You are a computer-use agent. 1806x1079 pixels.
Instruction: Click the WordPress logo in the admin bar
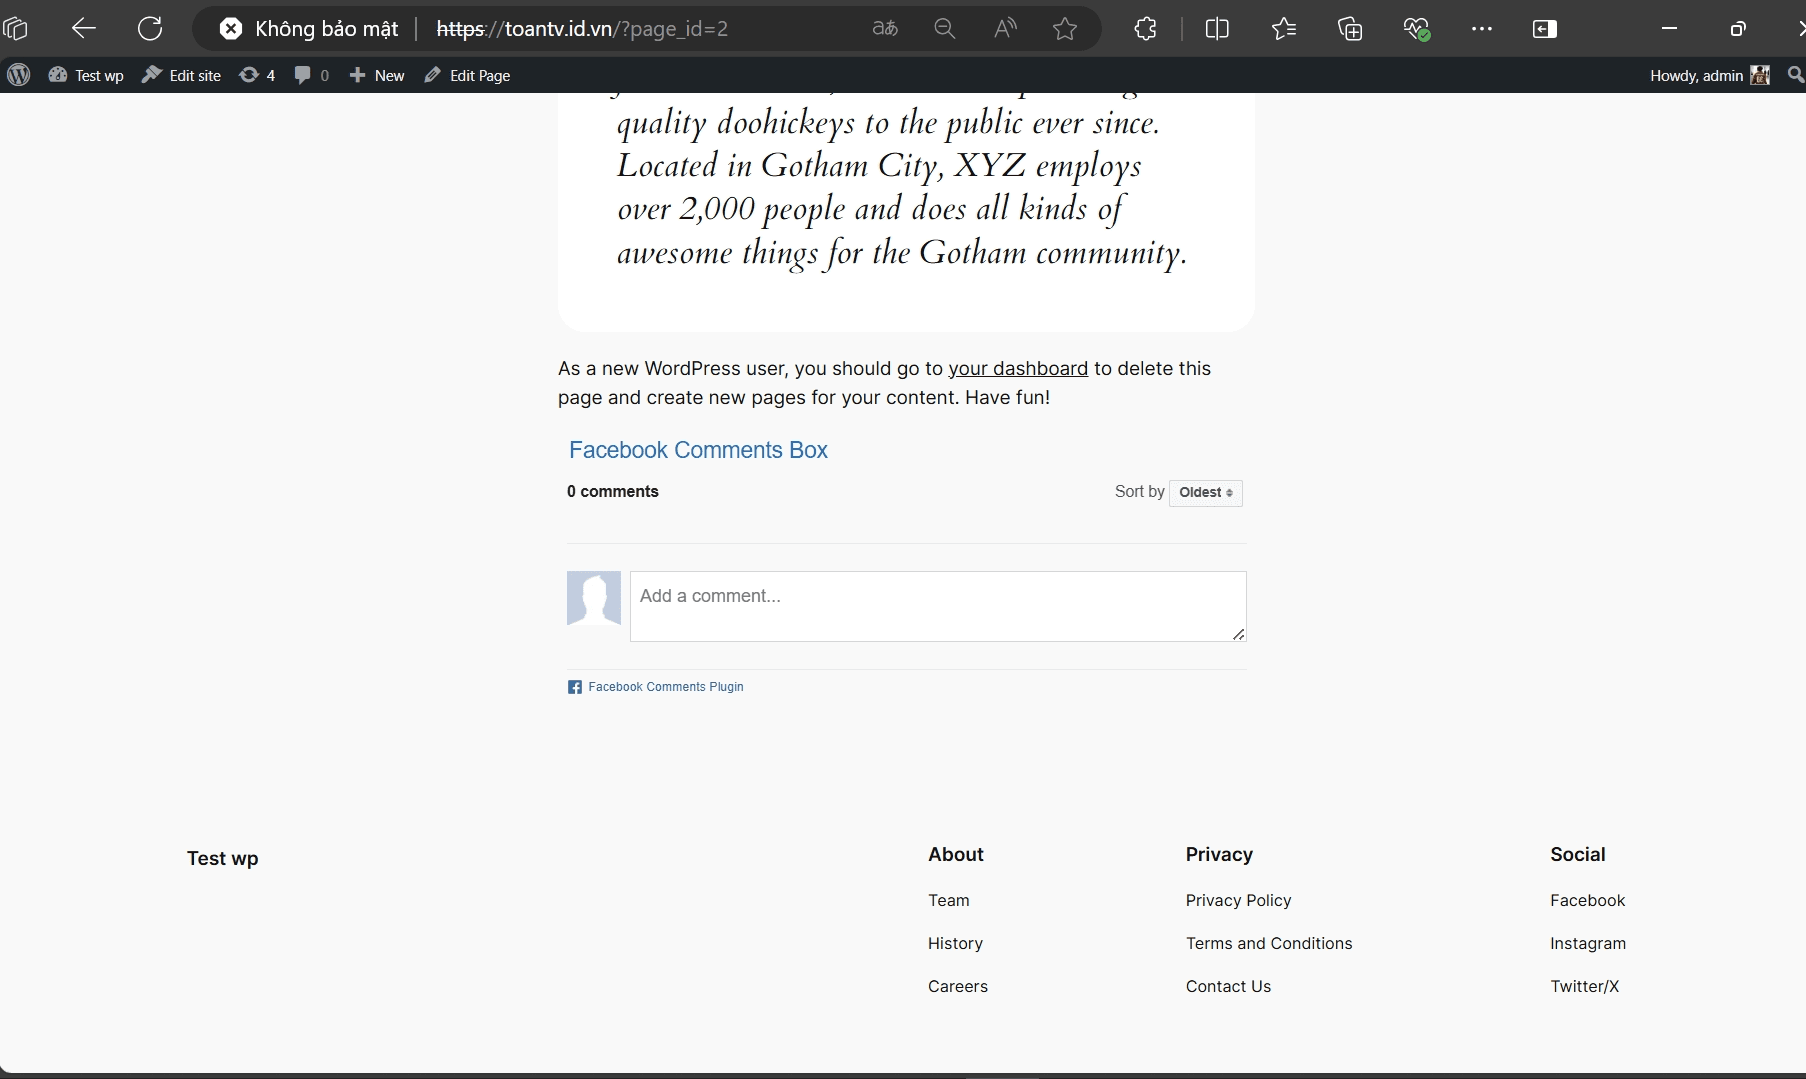18,74
